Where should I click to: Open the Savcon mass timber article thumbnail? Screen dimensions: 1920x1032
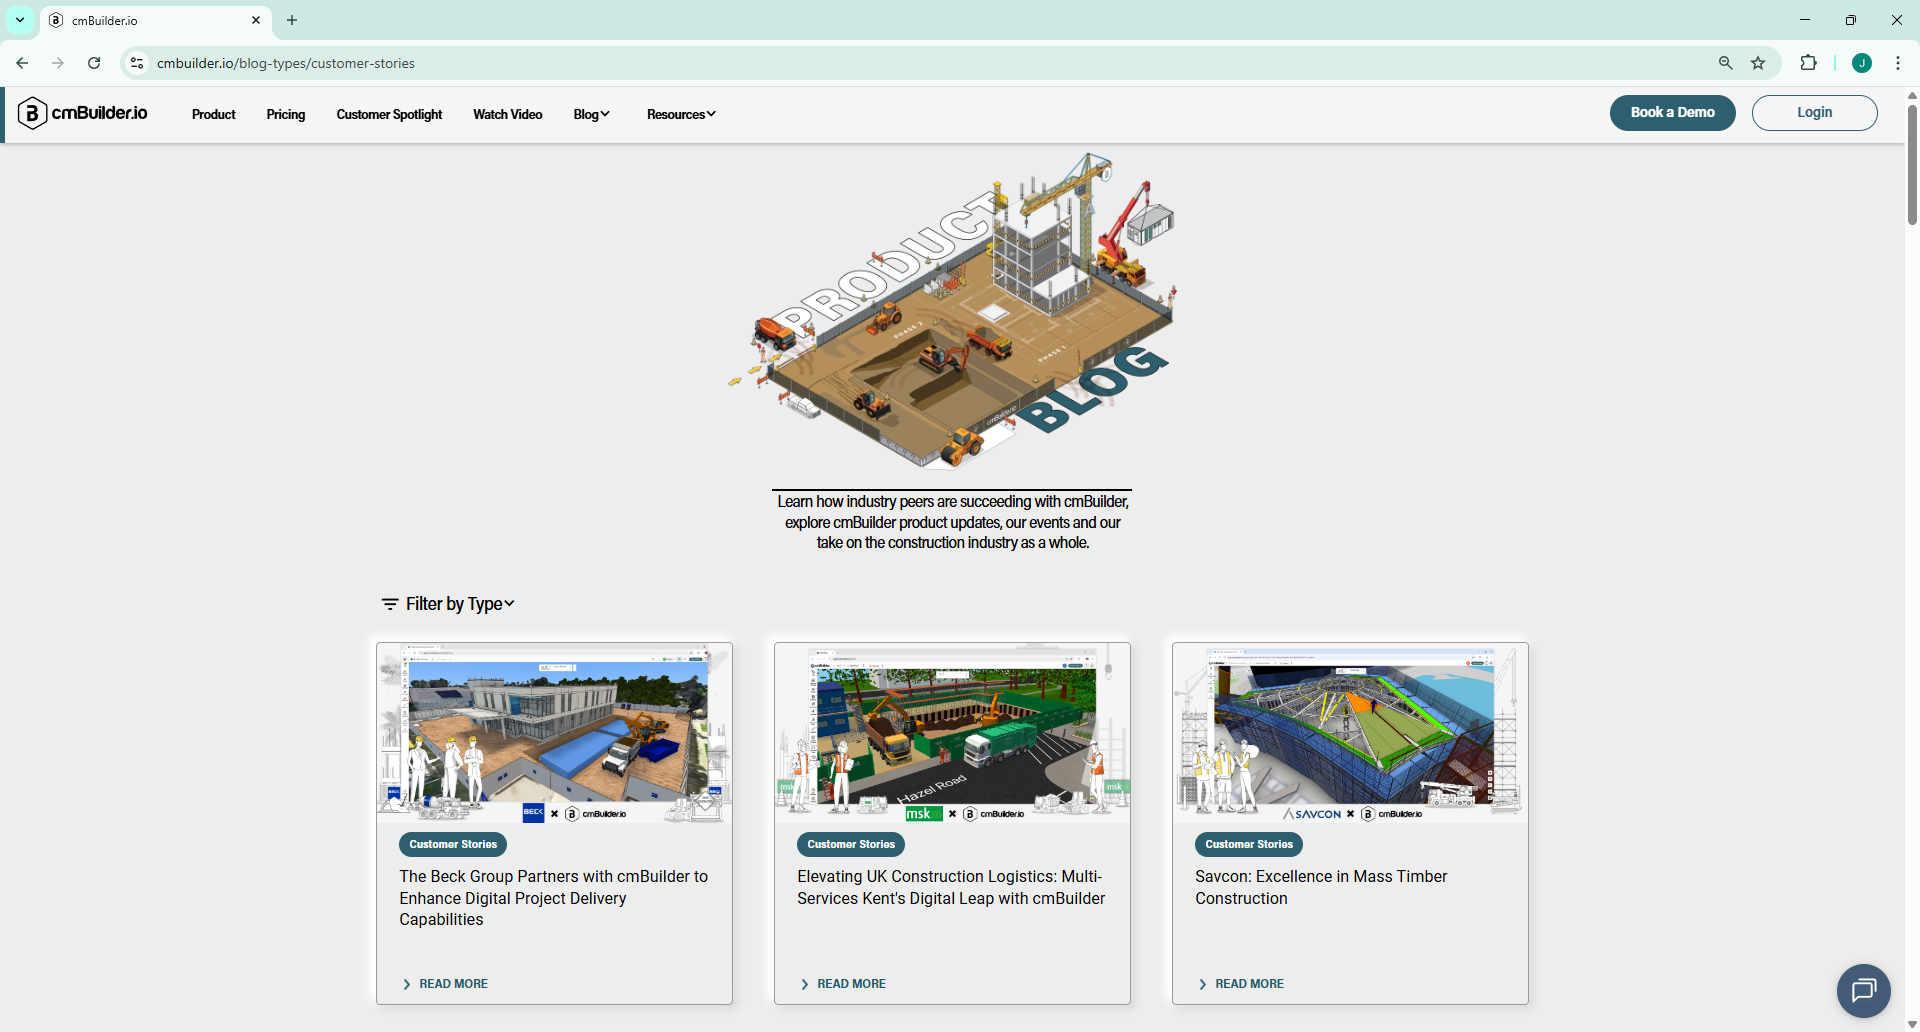click(x=1350, y=733)
